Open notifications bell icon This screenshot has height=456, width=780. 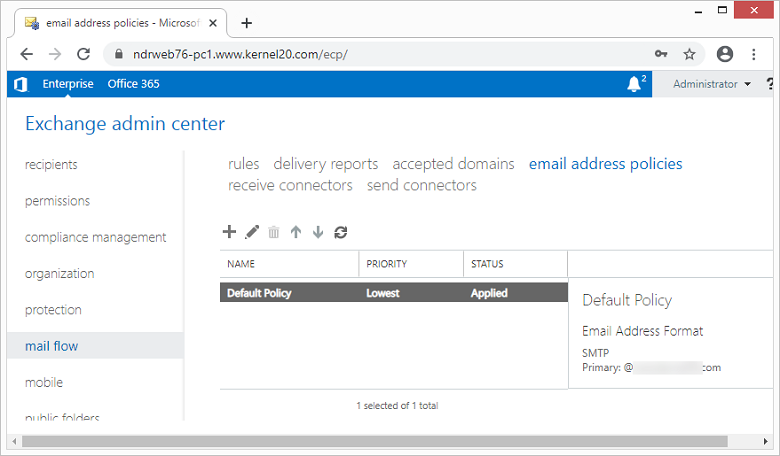coord(634,84)
